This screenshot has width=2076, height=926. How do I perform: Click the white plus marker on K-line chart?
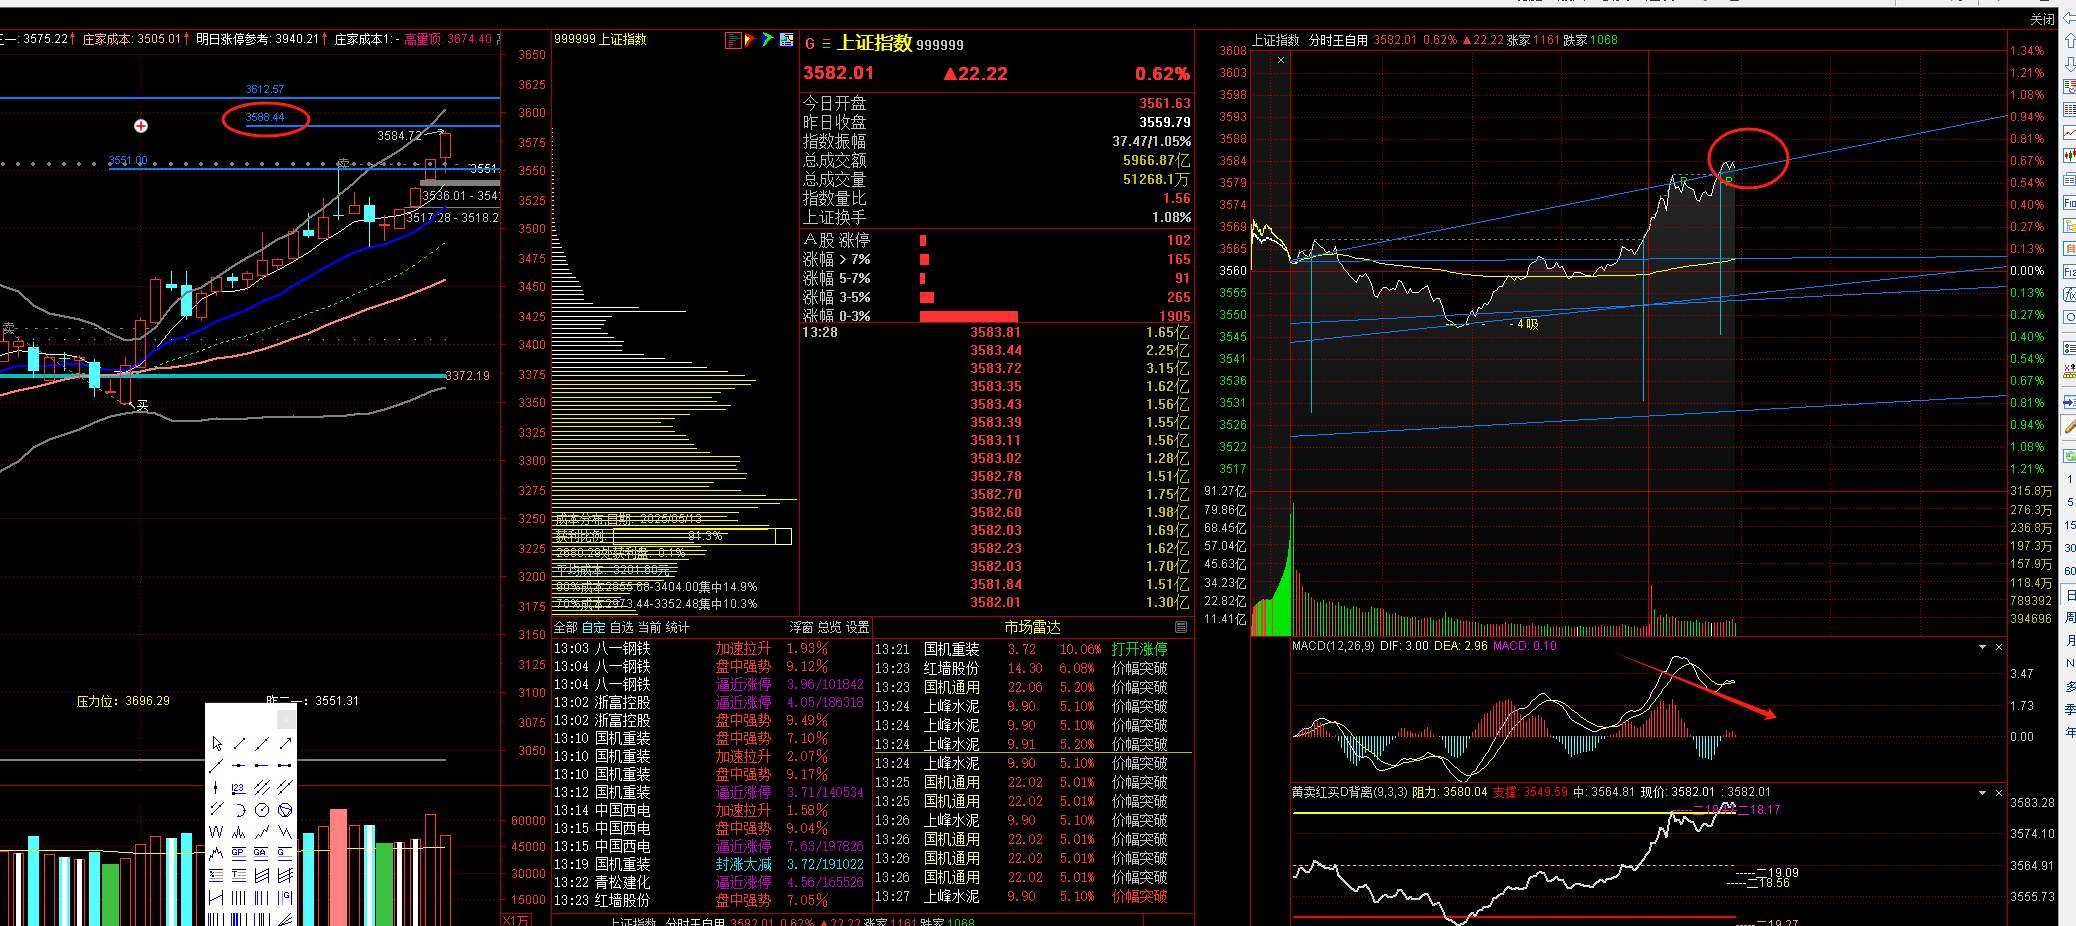(141, 126)
